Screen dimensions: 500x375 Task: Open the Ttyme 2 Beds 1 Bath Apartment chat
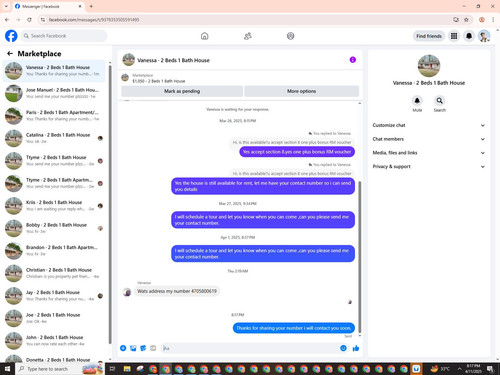(54, 183)
